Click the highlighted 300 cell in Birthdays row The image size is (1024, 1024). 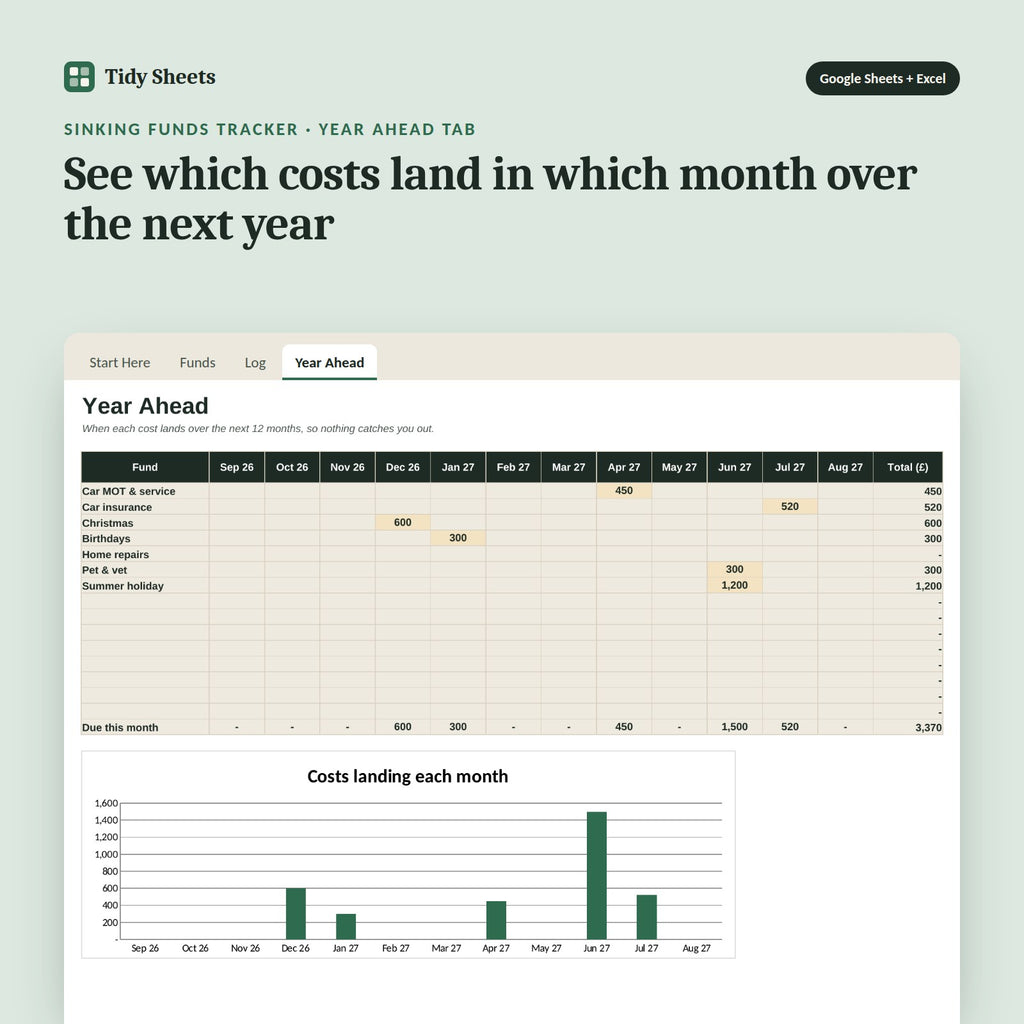click(x=458, y=538)
